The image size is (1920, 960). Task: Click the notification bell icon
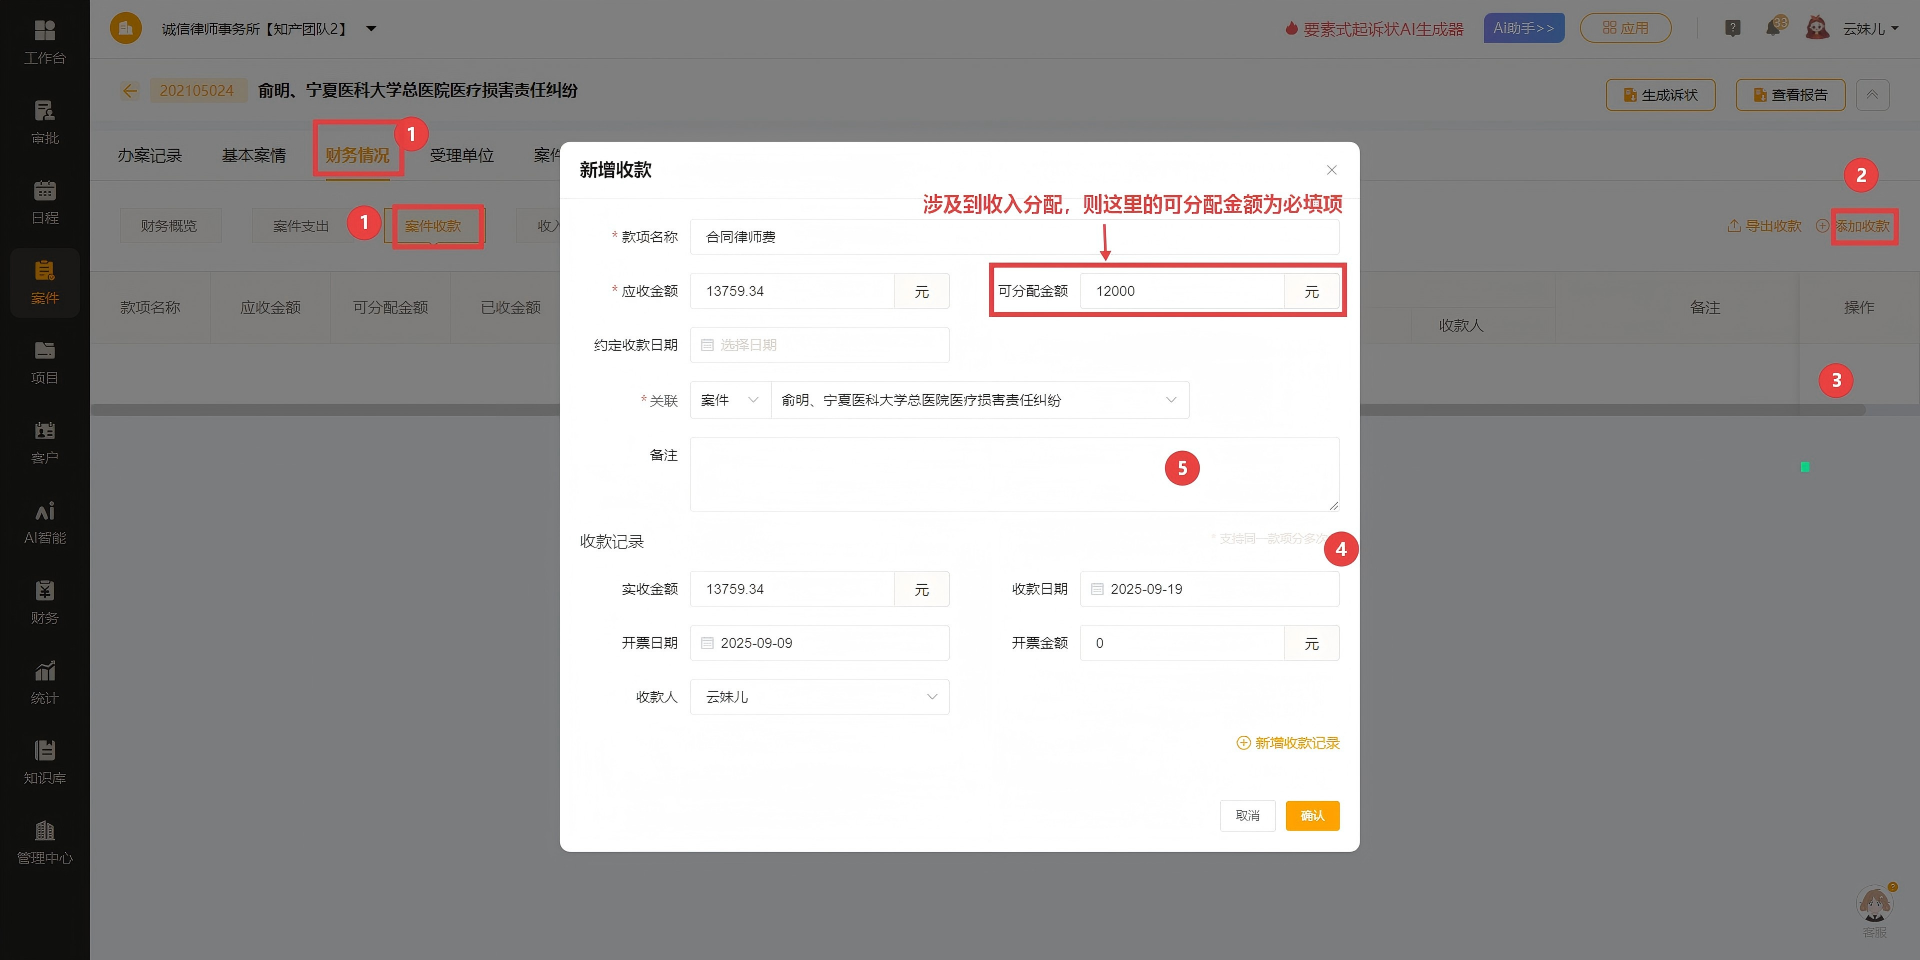click(x=1773, y=28)
